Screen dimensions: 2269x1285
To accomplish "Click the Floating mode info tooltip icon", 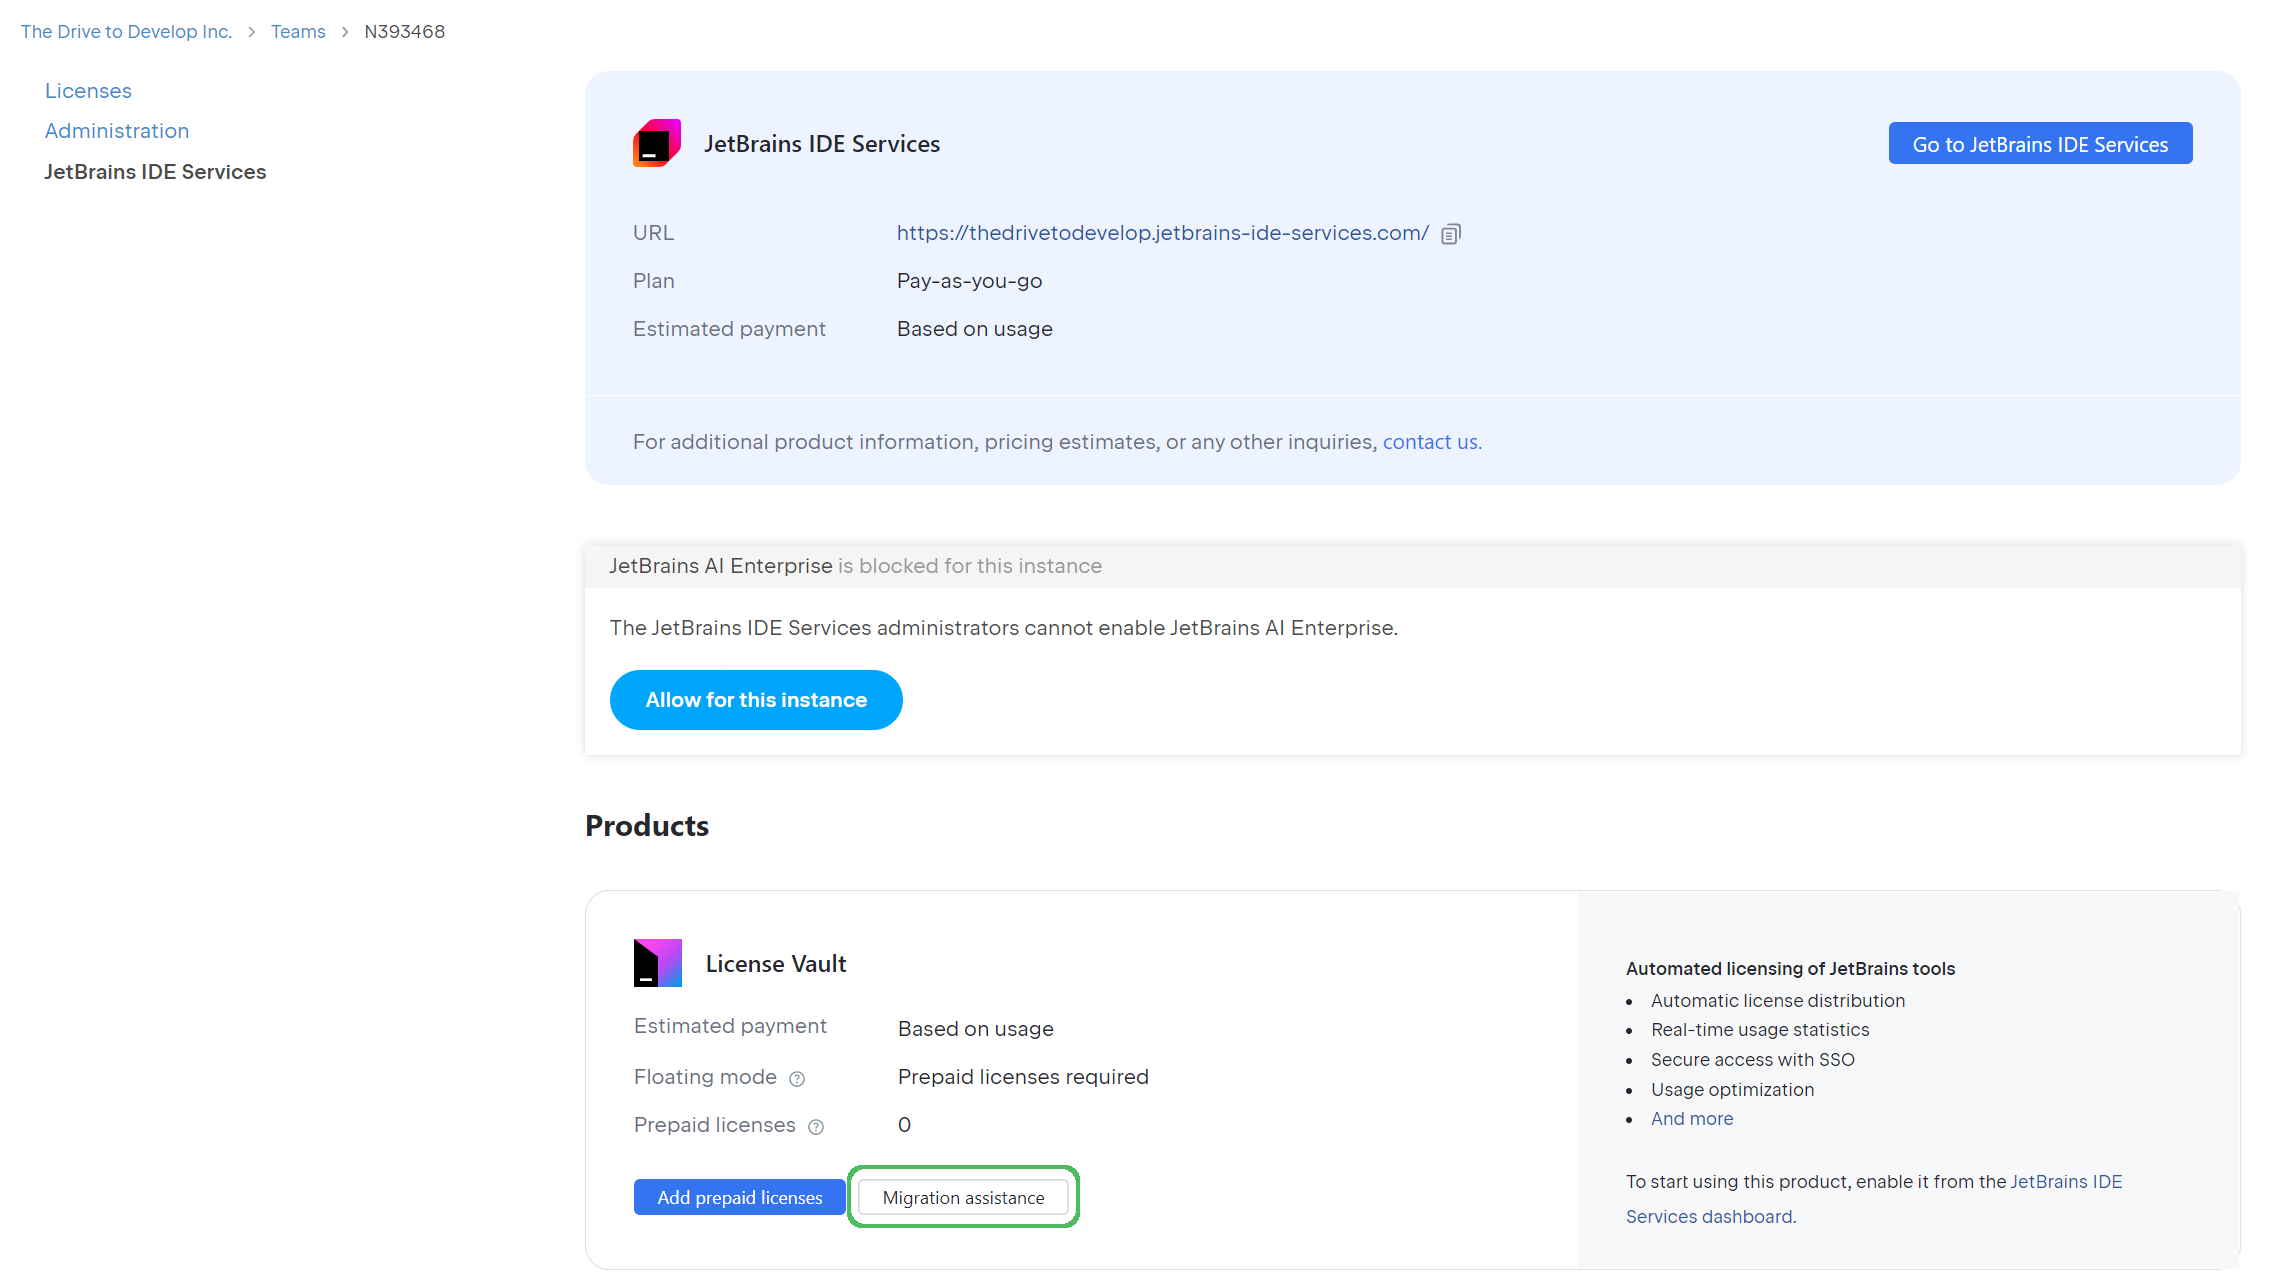I will (799, 1078).
